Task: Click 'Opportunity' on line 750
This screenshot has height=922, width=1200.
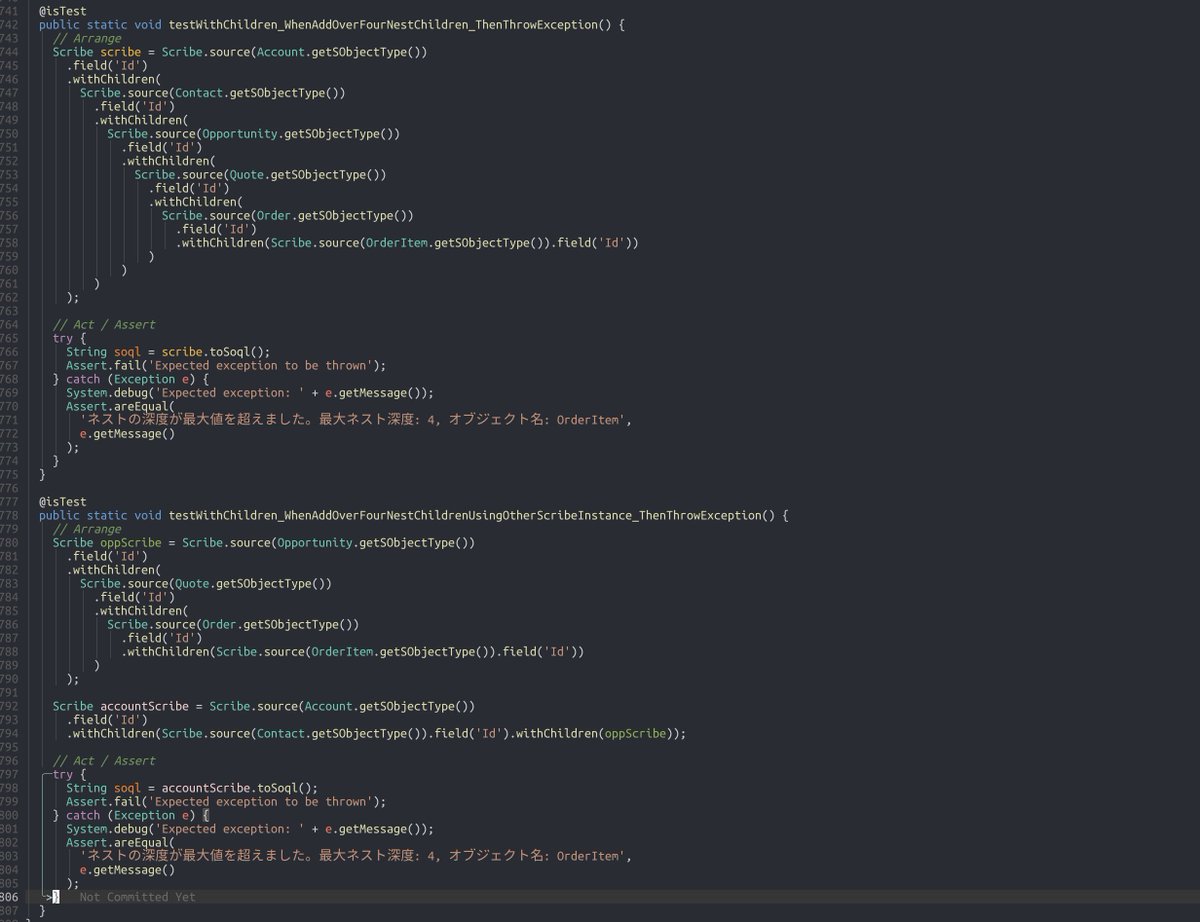Action: (240, 133)
